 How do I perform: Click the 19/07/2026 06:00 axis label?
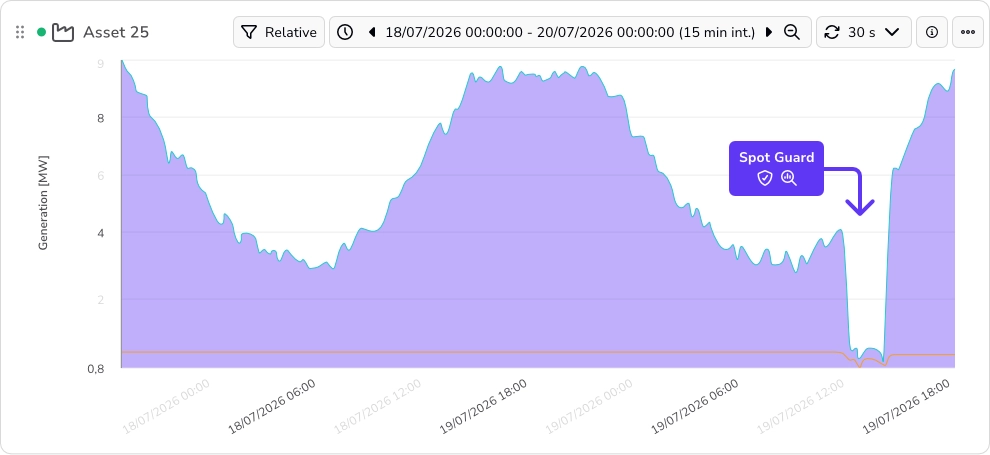[x=695, y=406]
